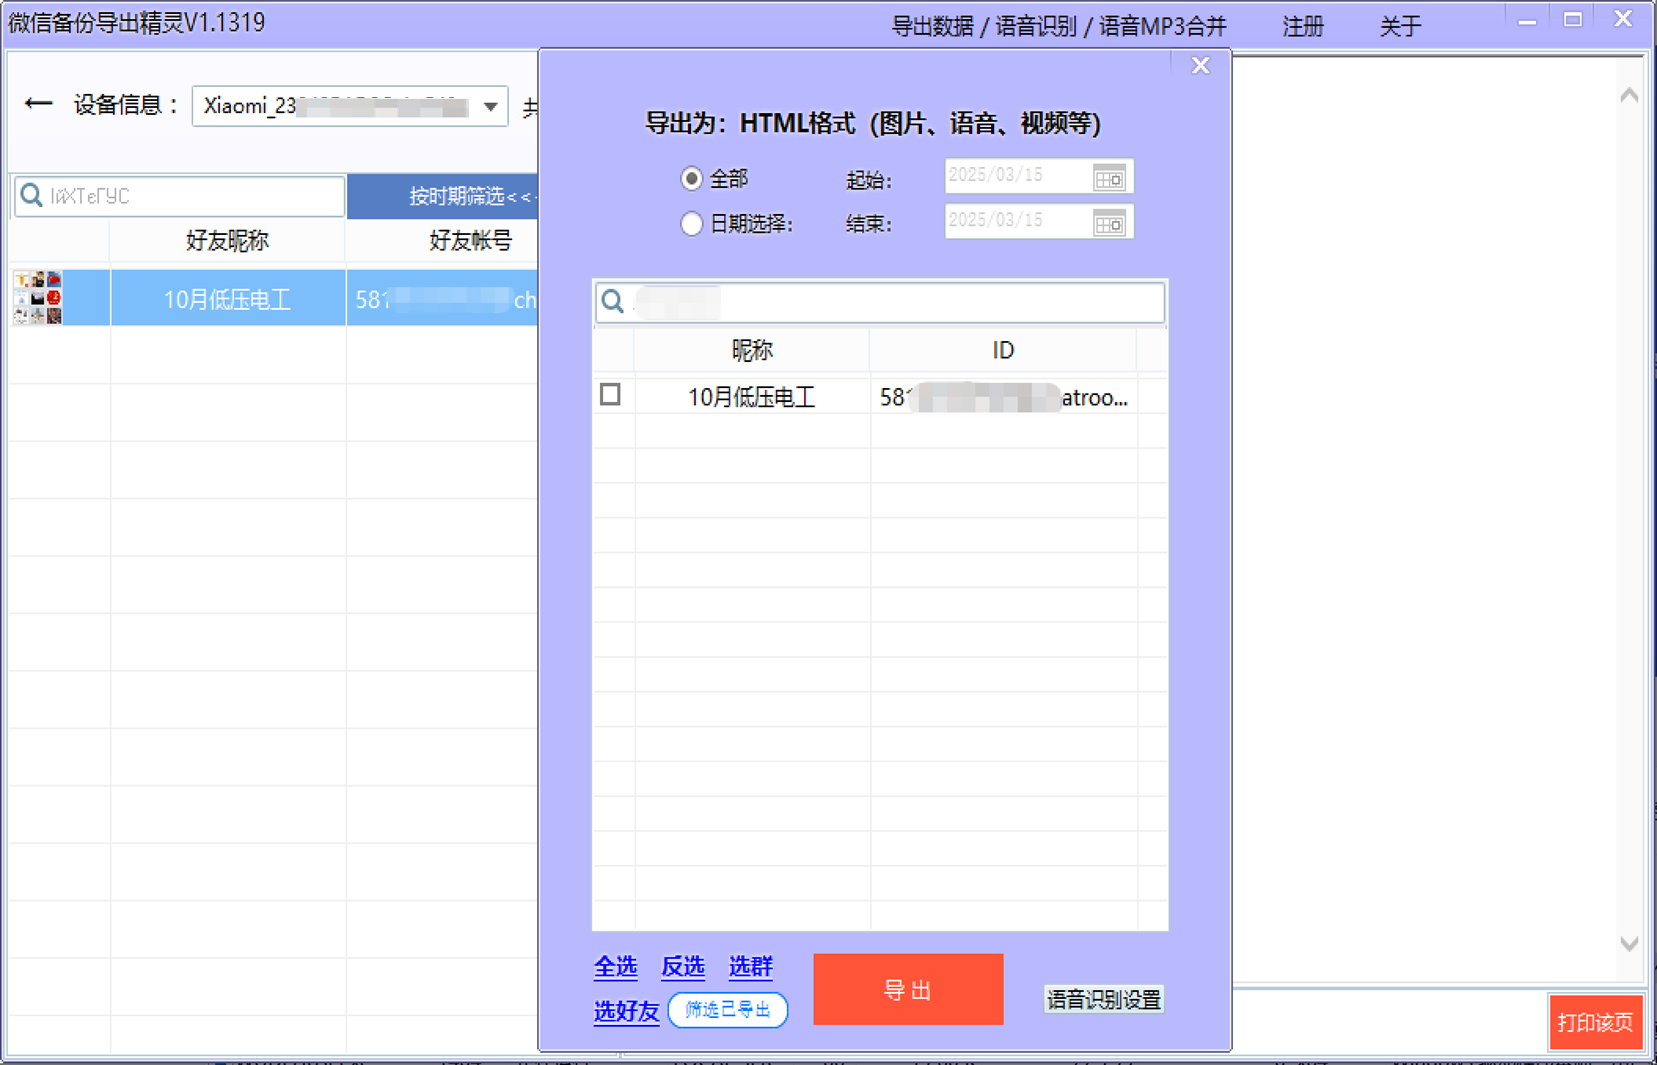Maximize the application window
Screen dimensions: 1657x1065
pos(1573,20)
